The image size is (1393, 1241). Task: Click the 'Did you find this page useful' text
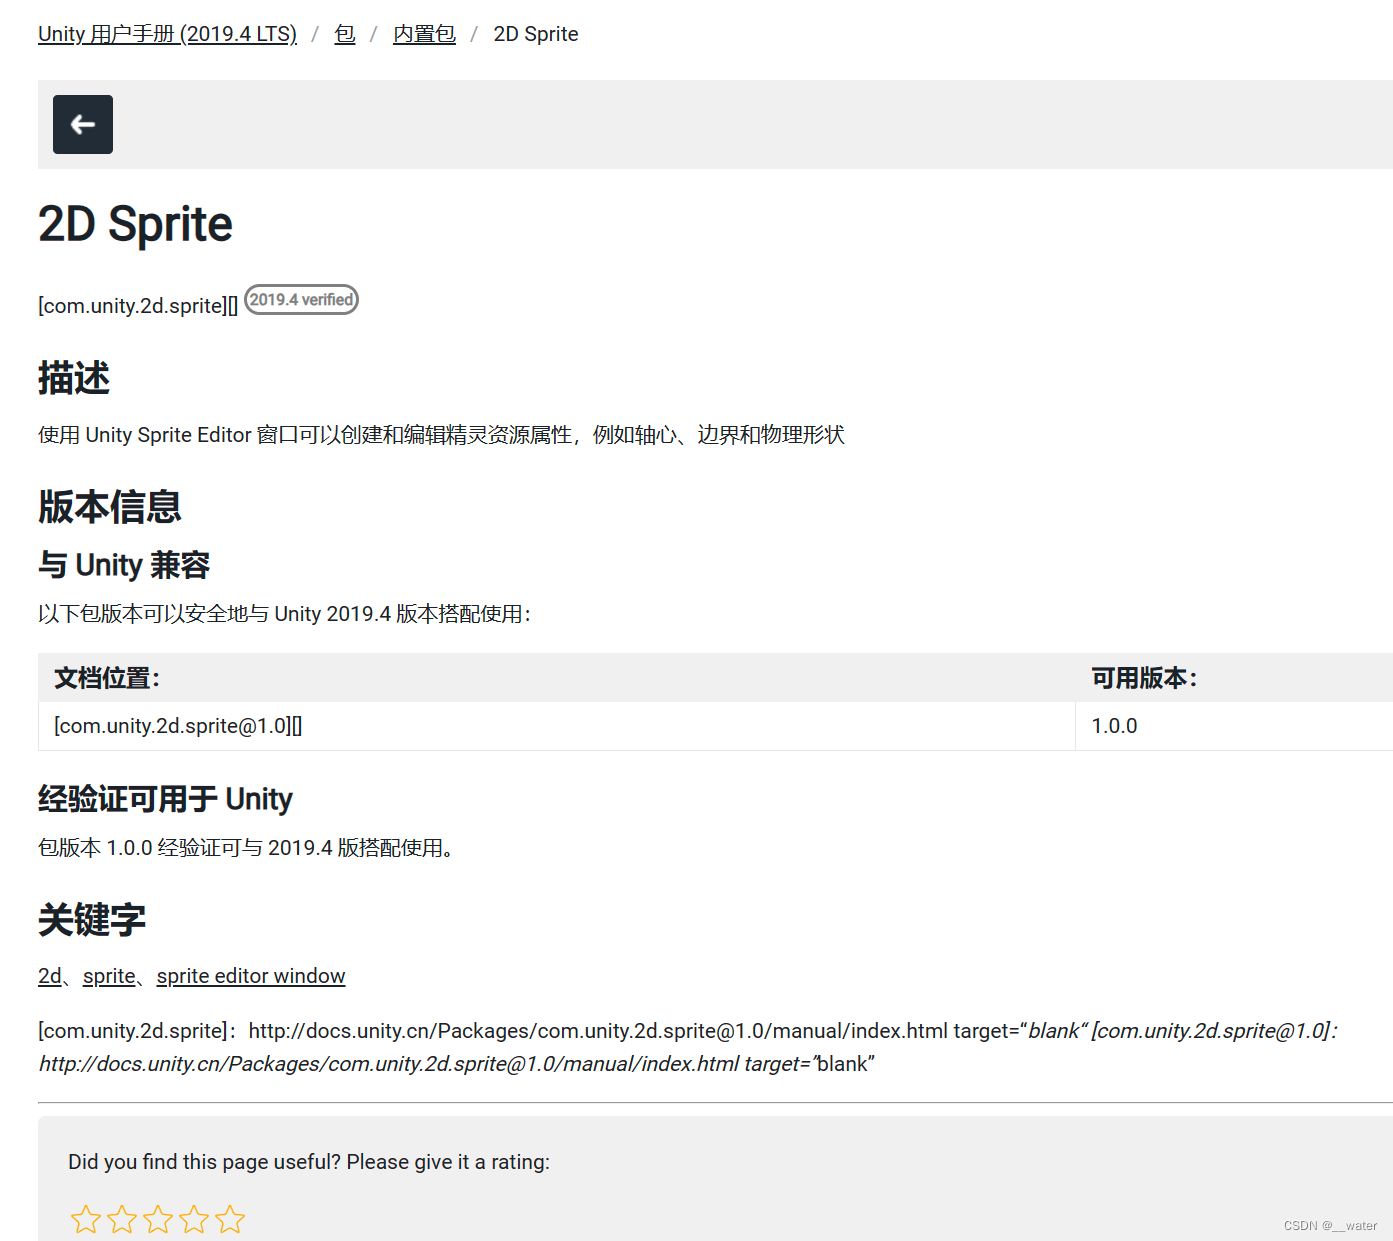(309, 1162)
